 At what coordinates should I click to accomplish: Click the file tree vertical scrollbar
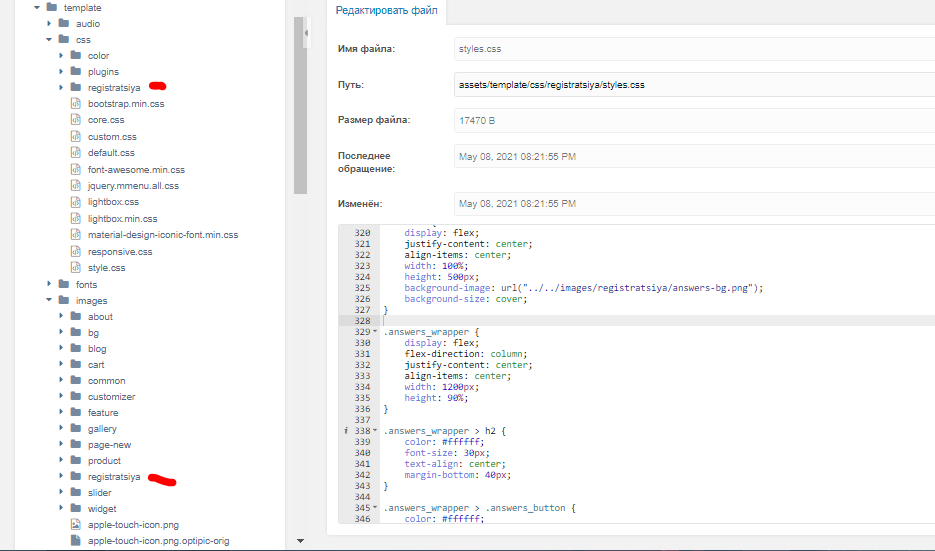(300, 100)
